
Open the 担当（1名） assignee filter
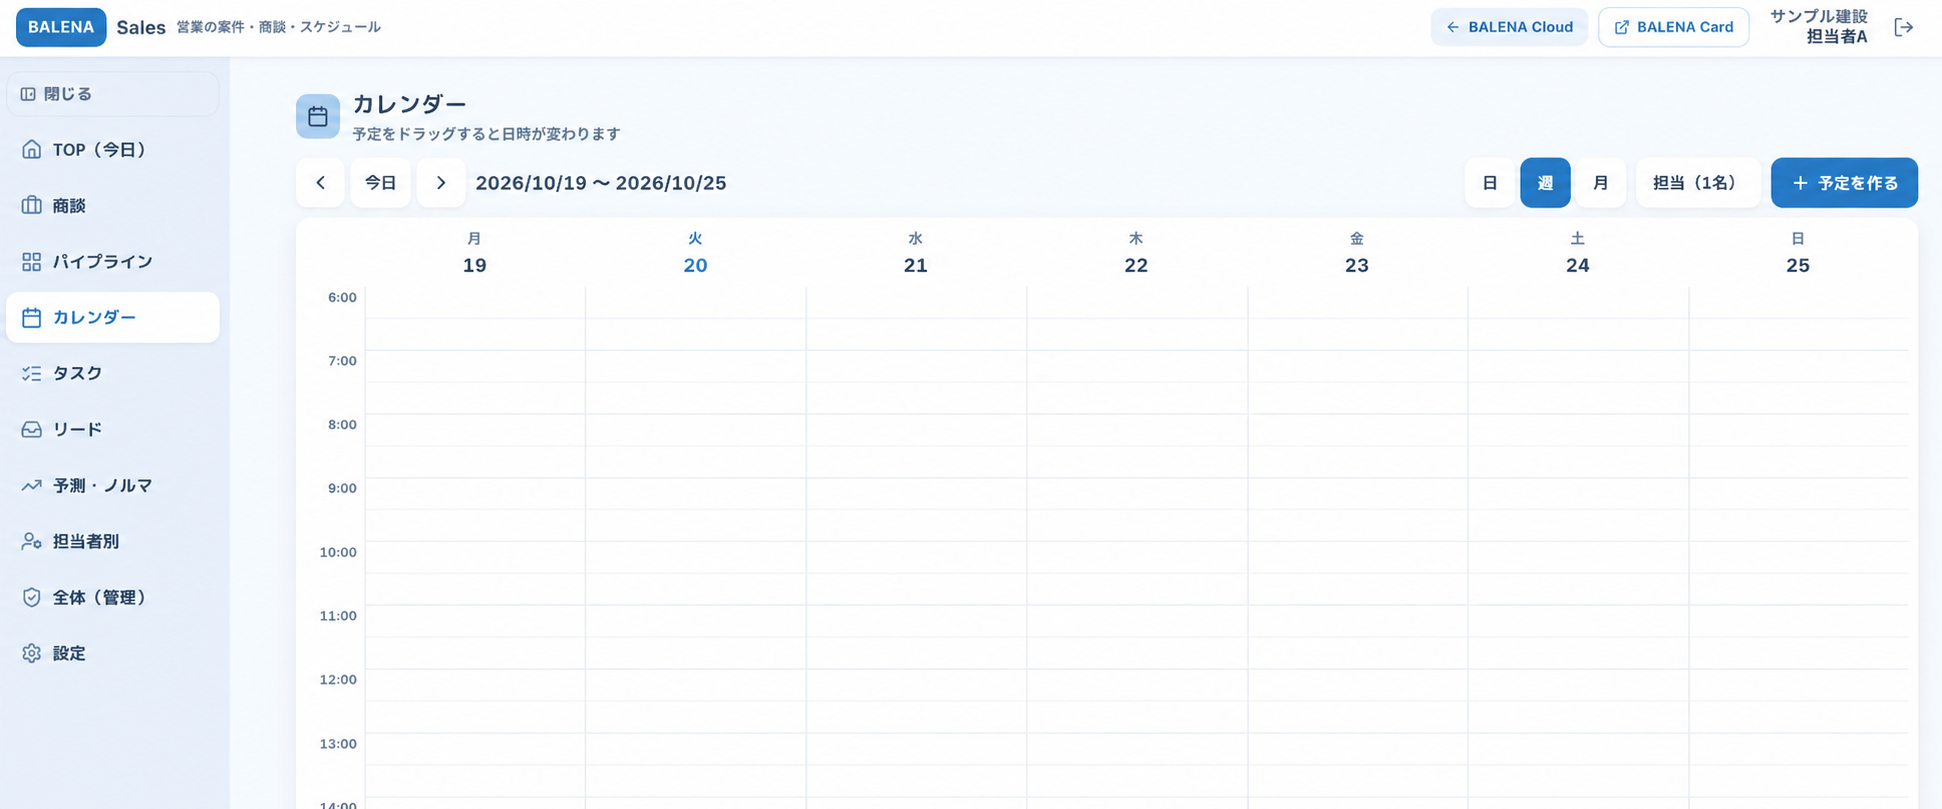click(1698, 183)
